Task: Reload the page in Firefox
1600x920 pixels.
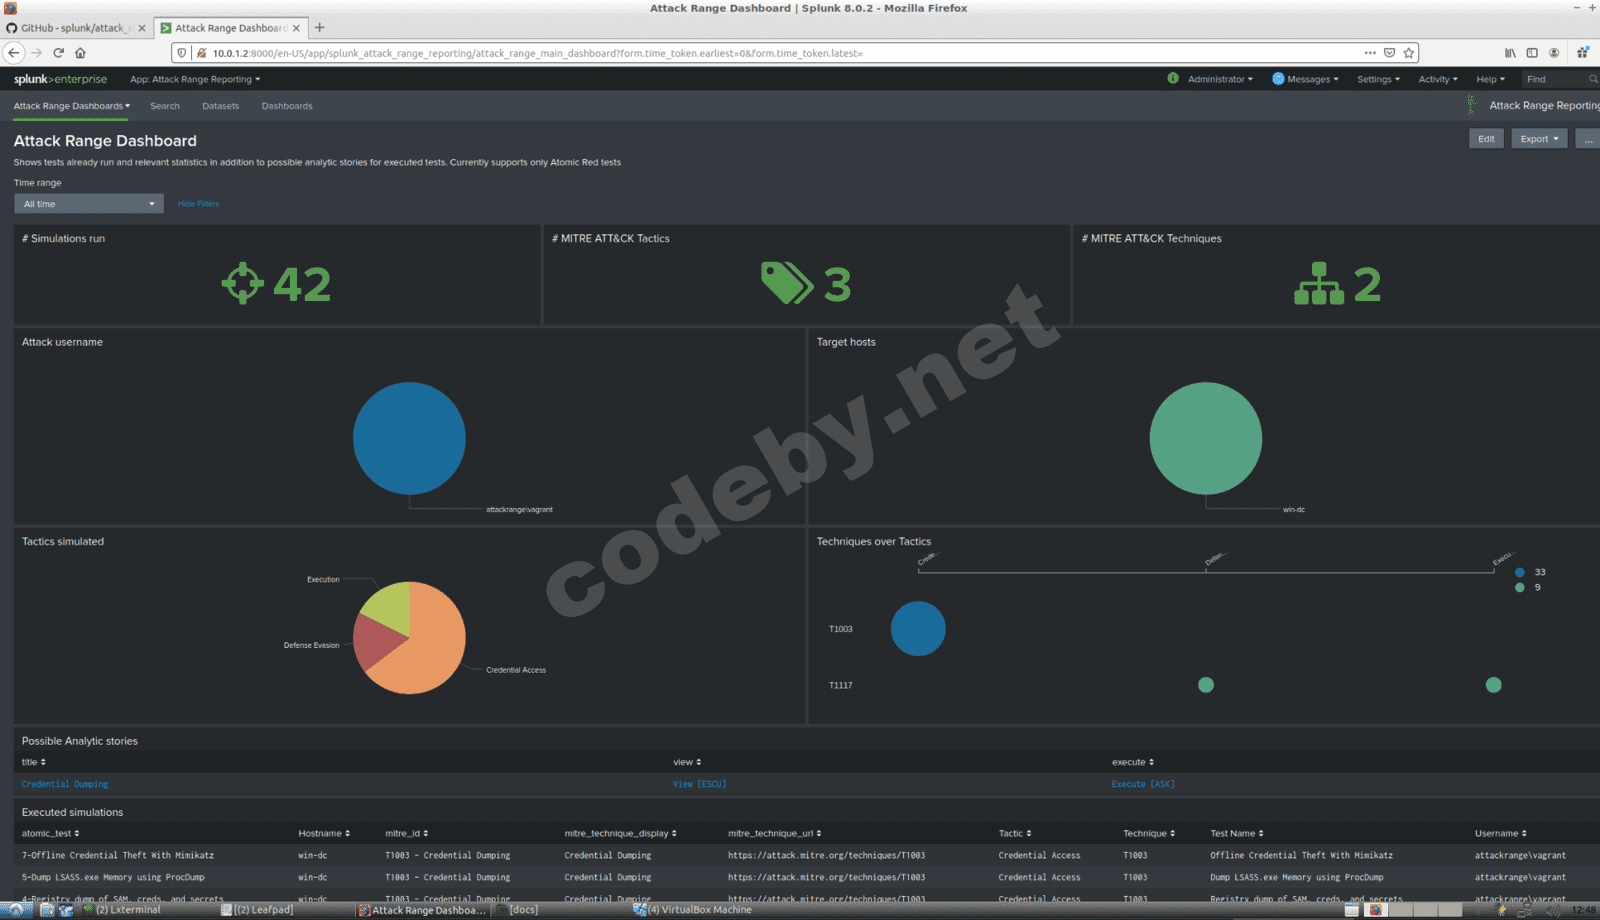Action: pyautogui.click(x=58, y=53)
